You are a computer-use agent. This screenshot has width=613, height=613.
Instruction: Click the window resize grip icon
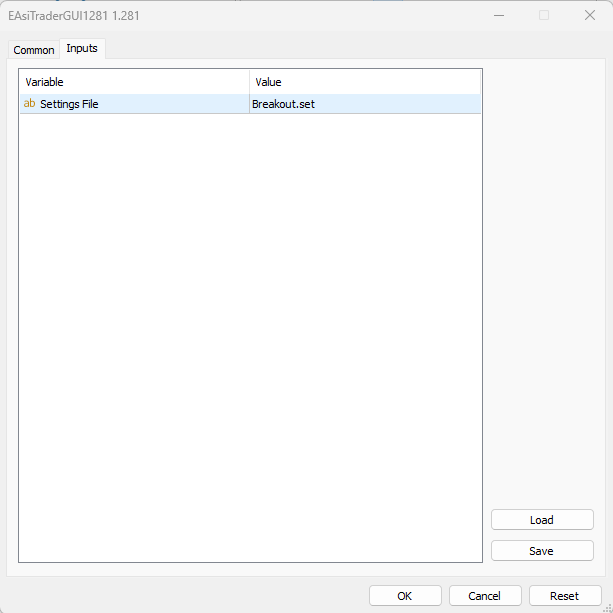tap(608, 608)
